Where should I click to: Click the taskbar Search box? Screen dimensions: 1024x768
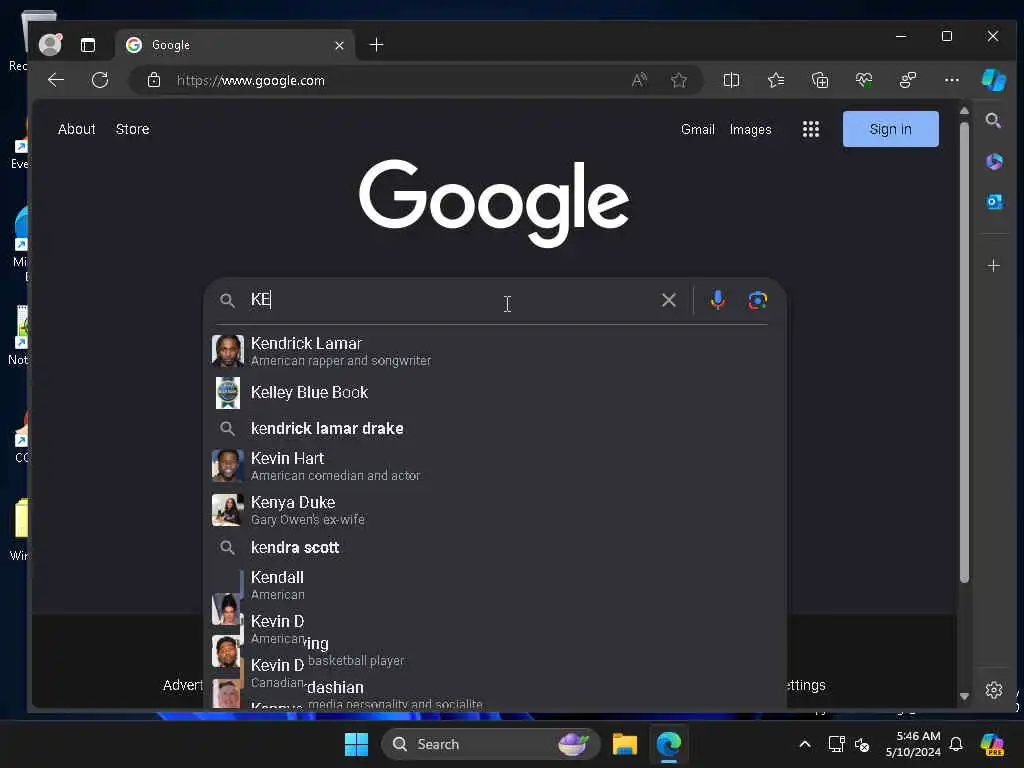(490, 744)
